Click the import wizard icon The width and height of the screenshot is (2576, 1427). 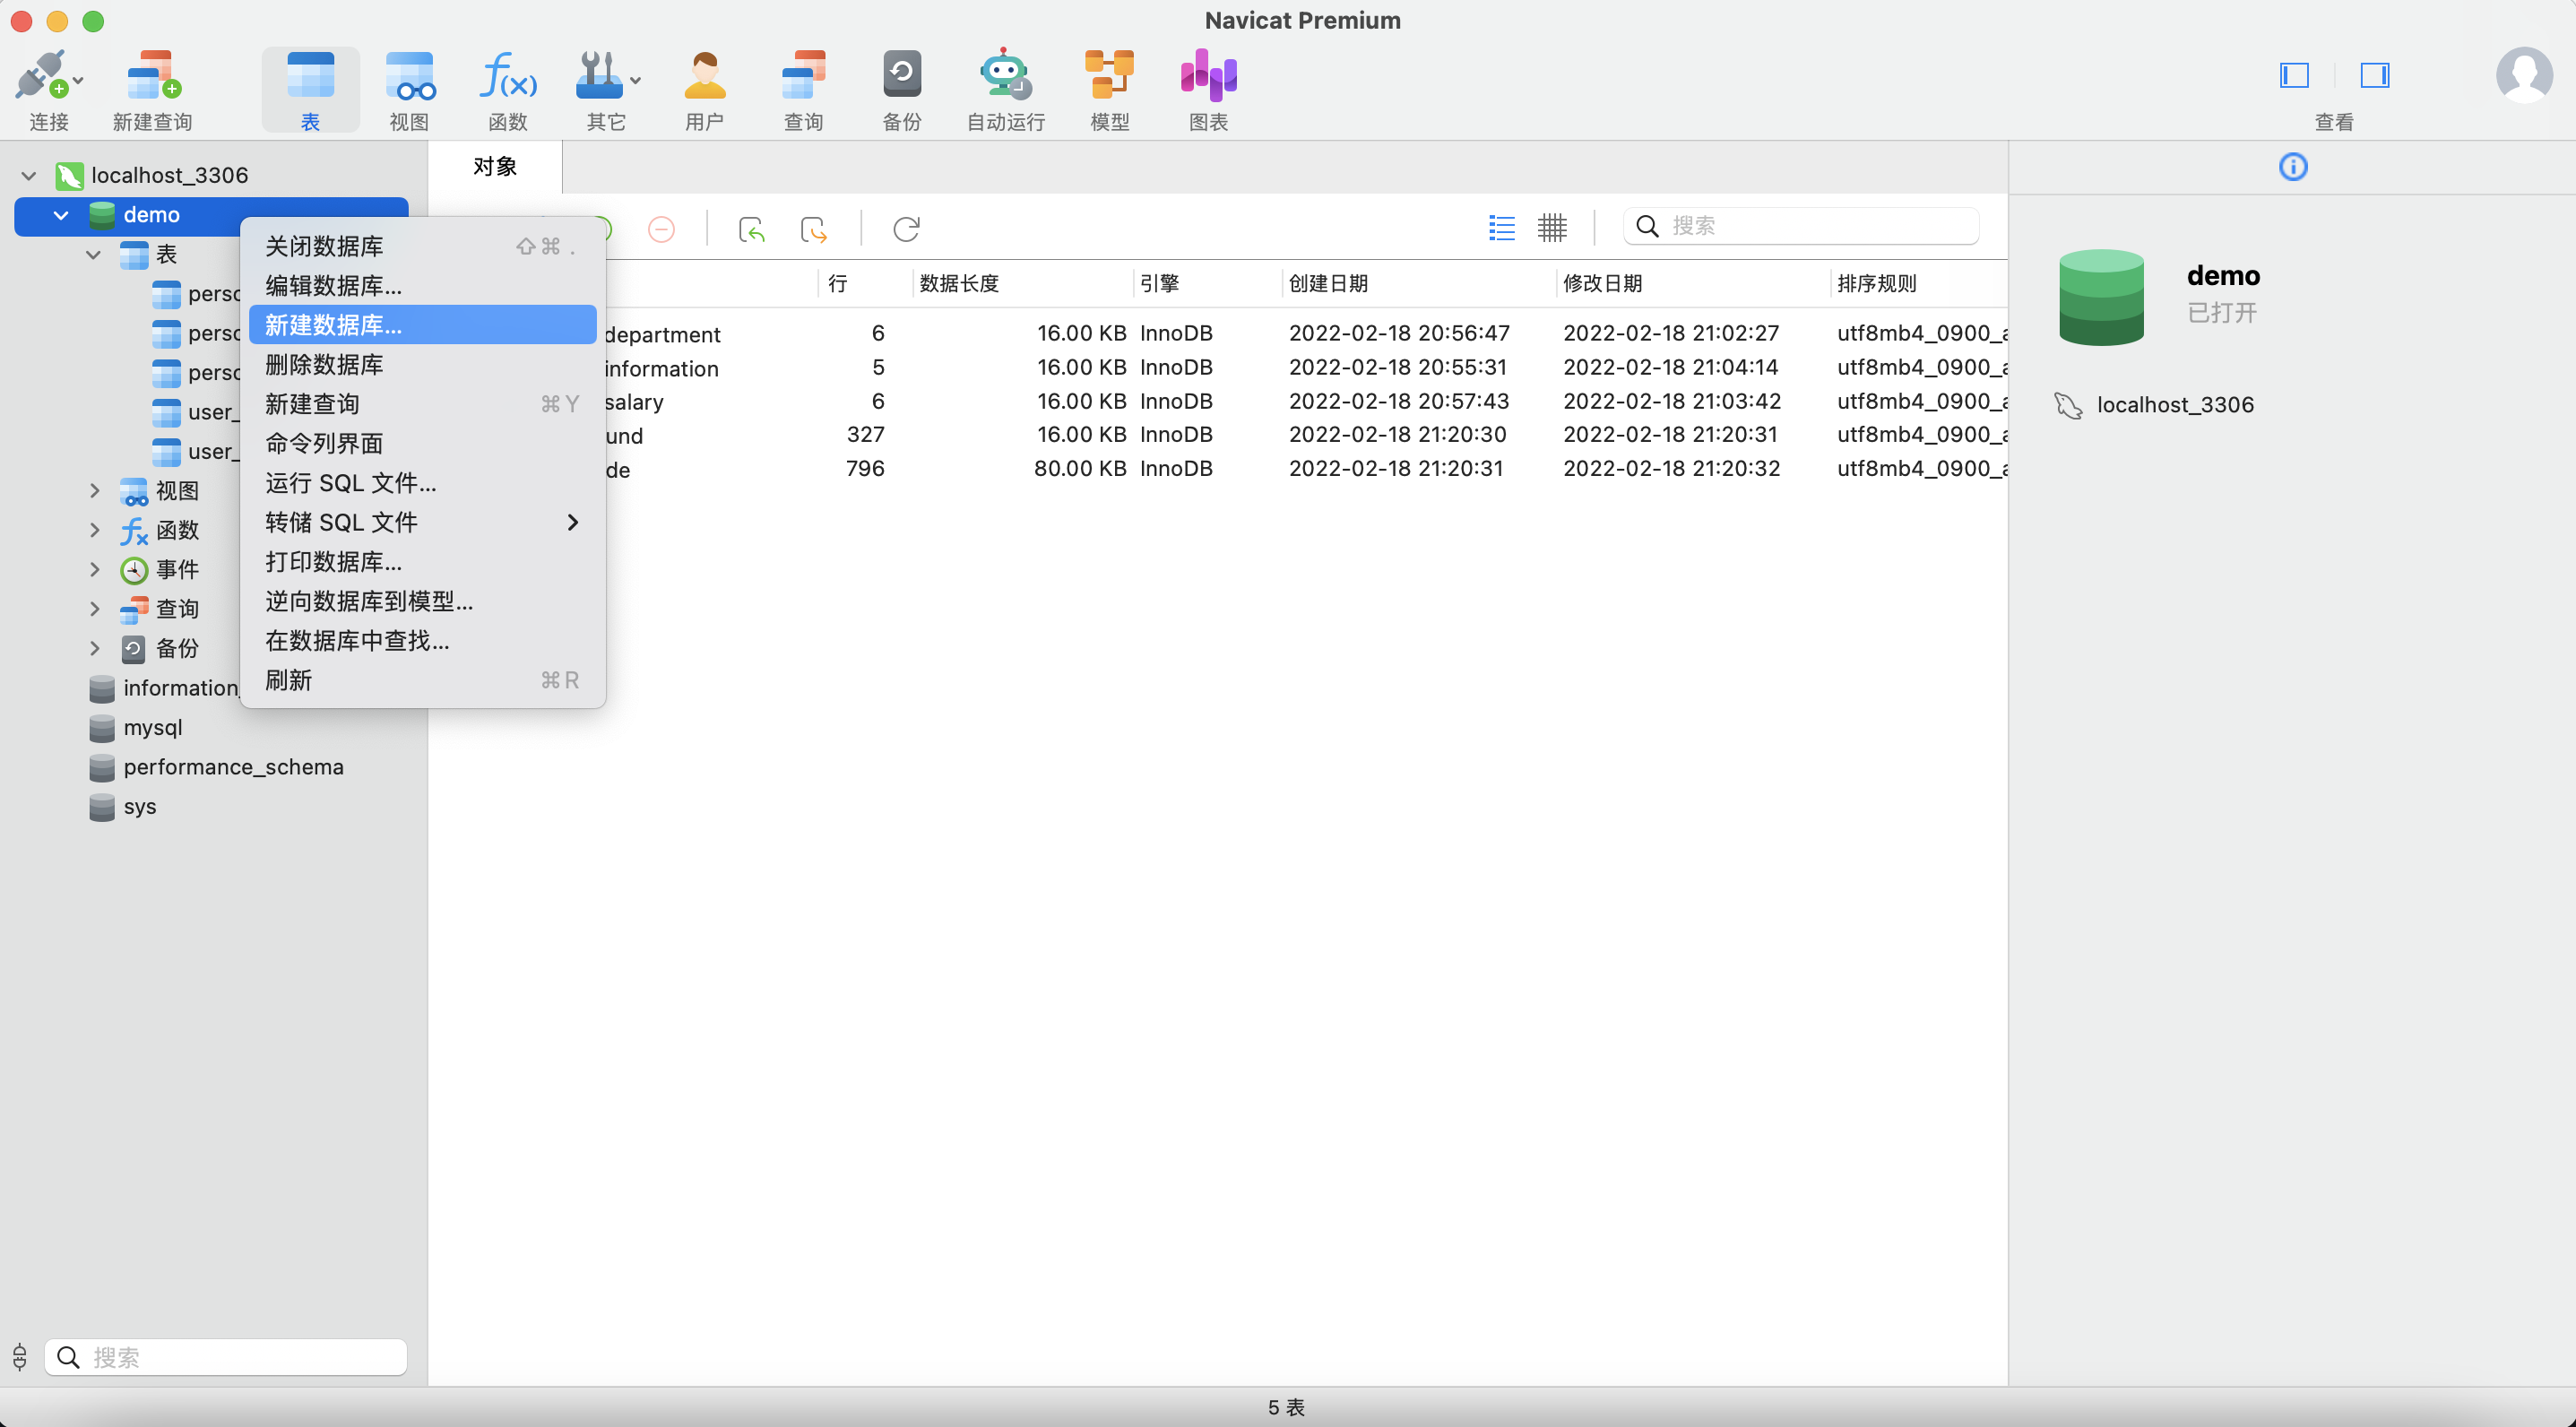pos(752,229)
